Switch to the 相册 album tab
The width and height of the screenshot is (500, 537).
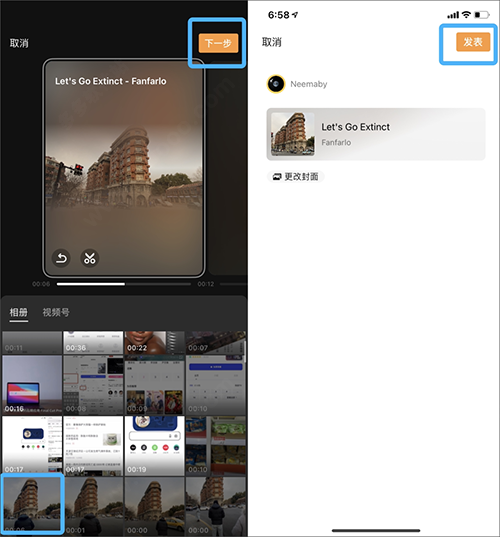click(x=18, y=312)
